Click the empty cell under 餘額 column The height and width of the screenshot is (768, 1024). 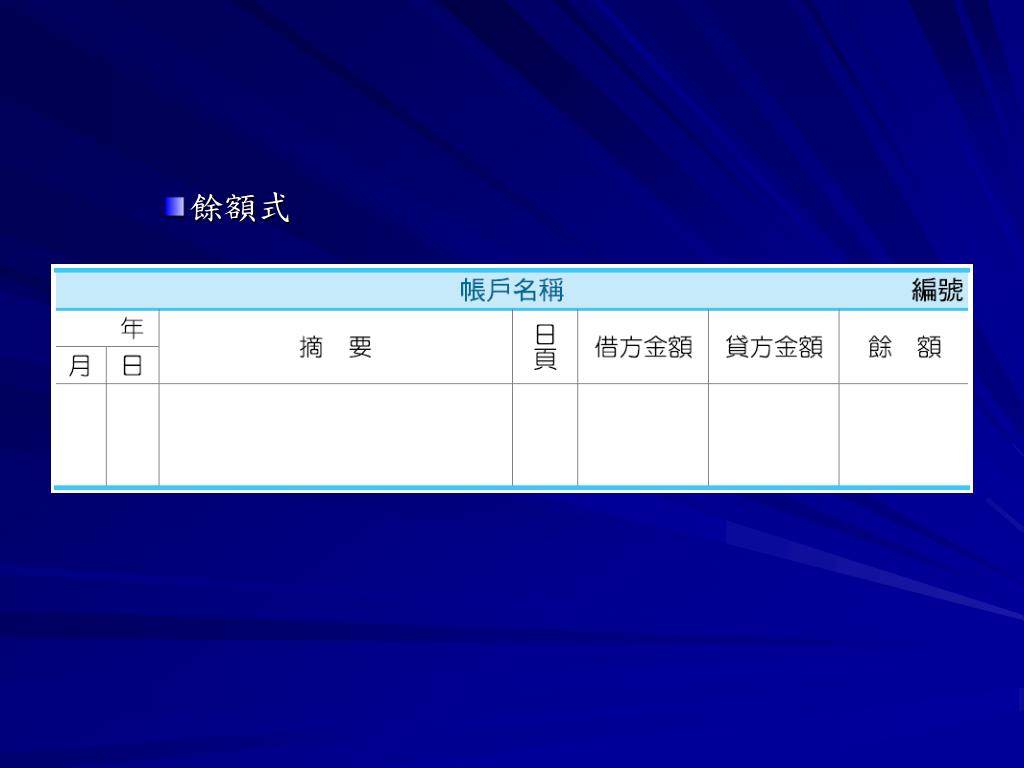(x=904, y=434)
